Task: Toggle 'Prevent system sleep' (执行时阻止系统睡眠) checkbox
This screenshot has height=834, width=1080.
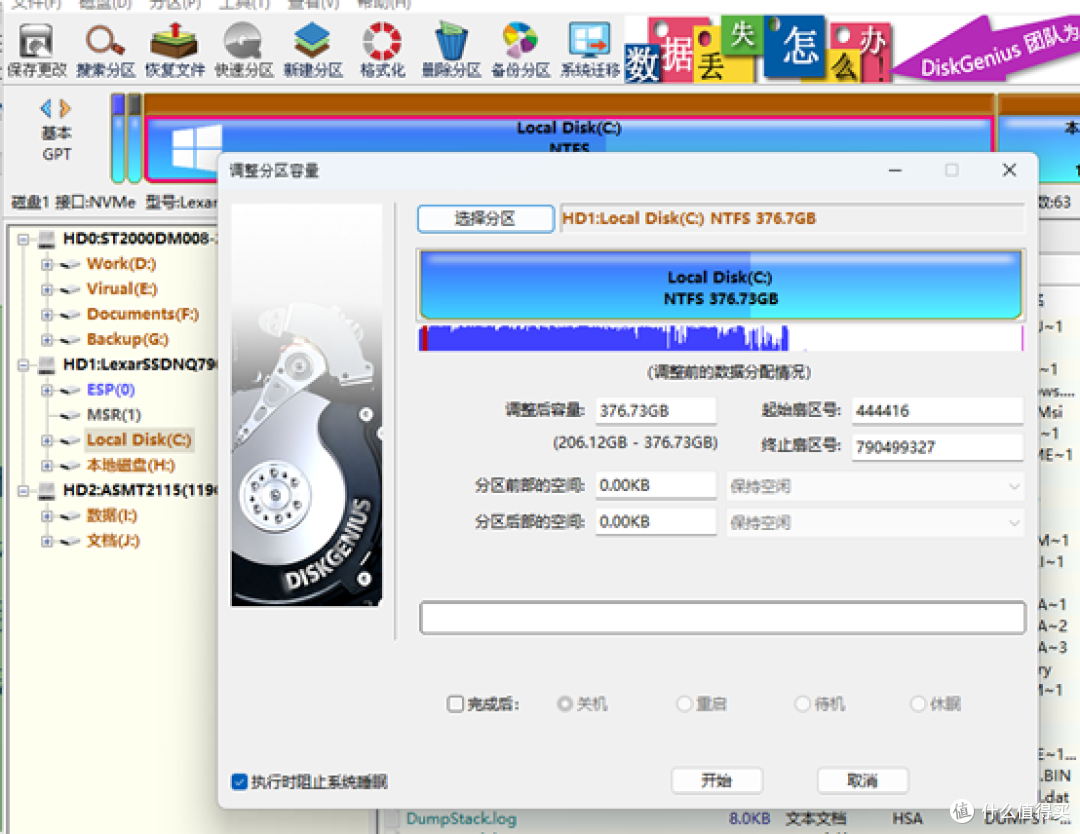Action: (x=239, y=782)
